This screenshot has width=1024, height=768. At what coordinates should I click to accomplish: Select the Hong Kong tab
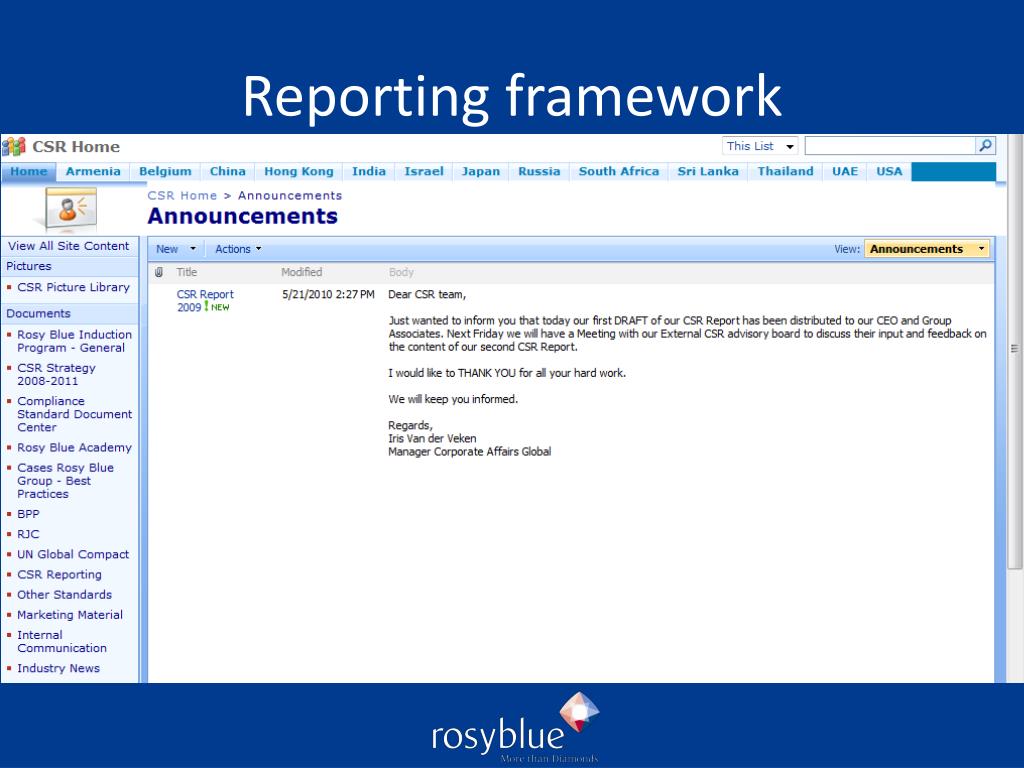[x=299, y=171]
